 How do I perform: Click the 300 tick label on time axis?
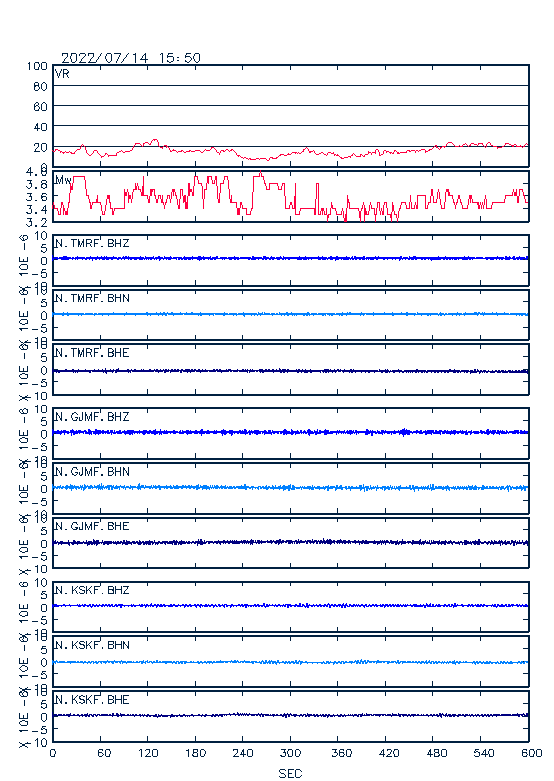coord(290,753)
